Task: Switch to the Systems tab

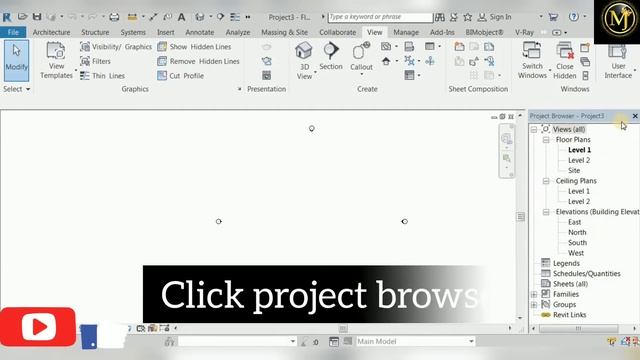Action: coord(133,32)
